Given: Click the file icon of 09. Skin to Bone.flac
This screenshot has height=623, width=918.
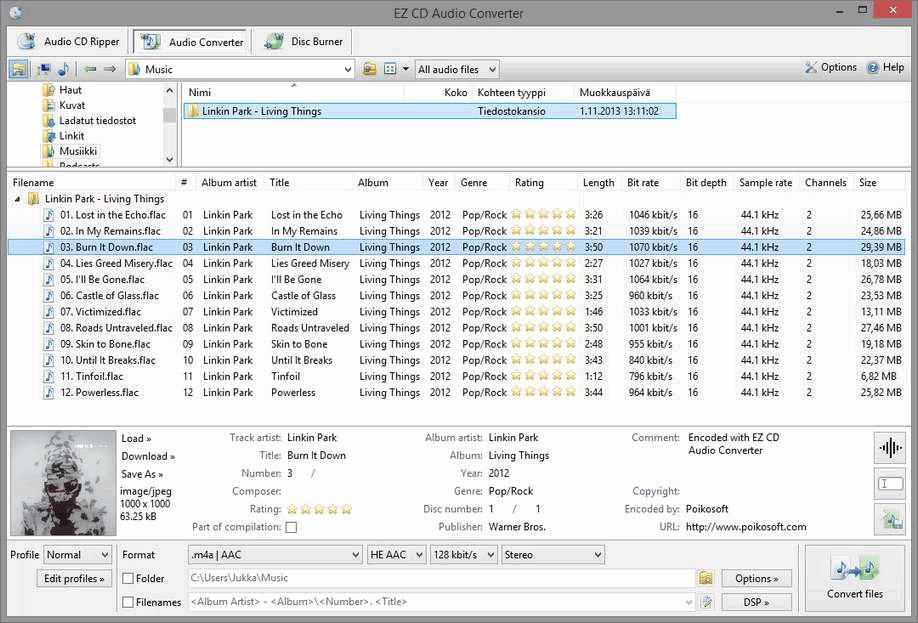Looking at the screenshot, I should [49, 344].
